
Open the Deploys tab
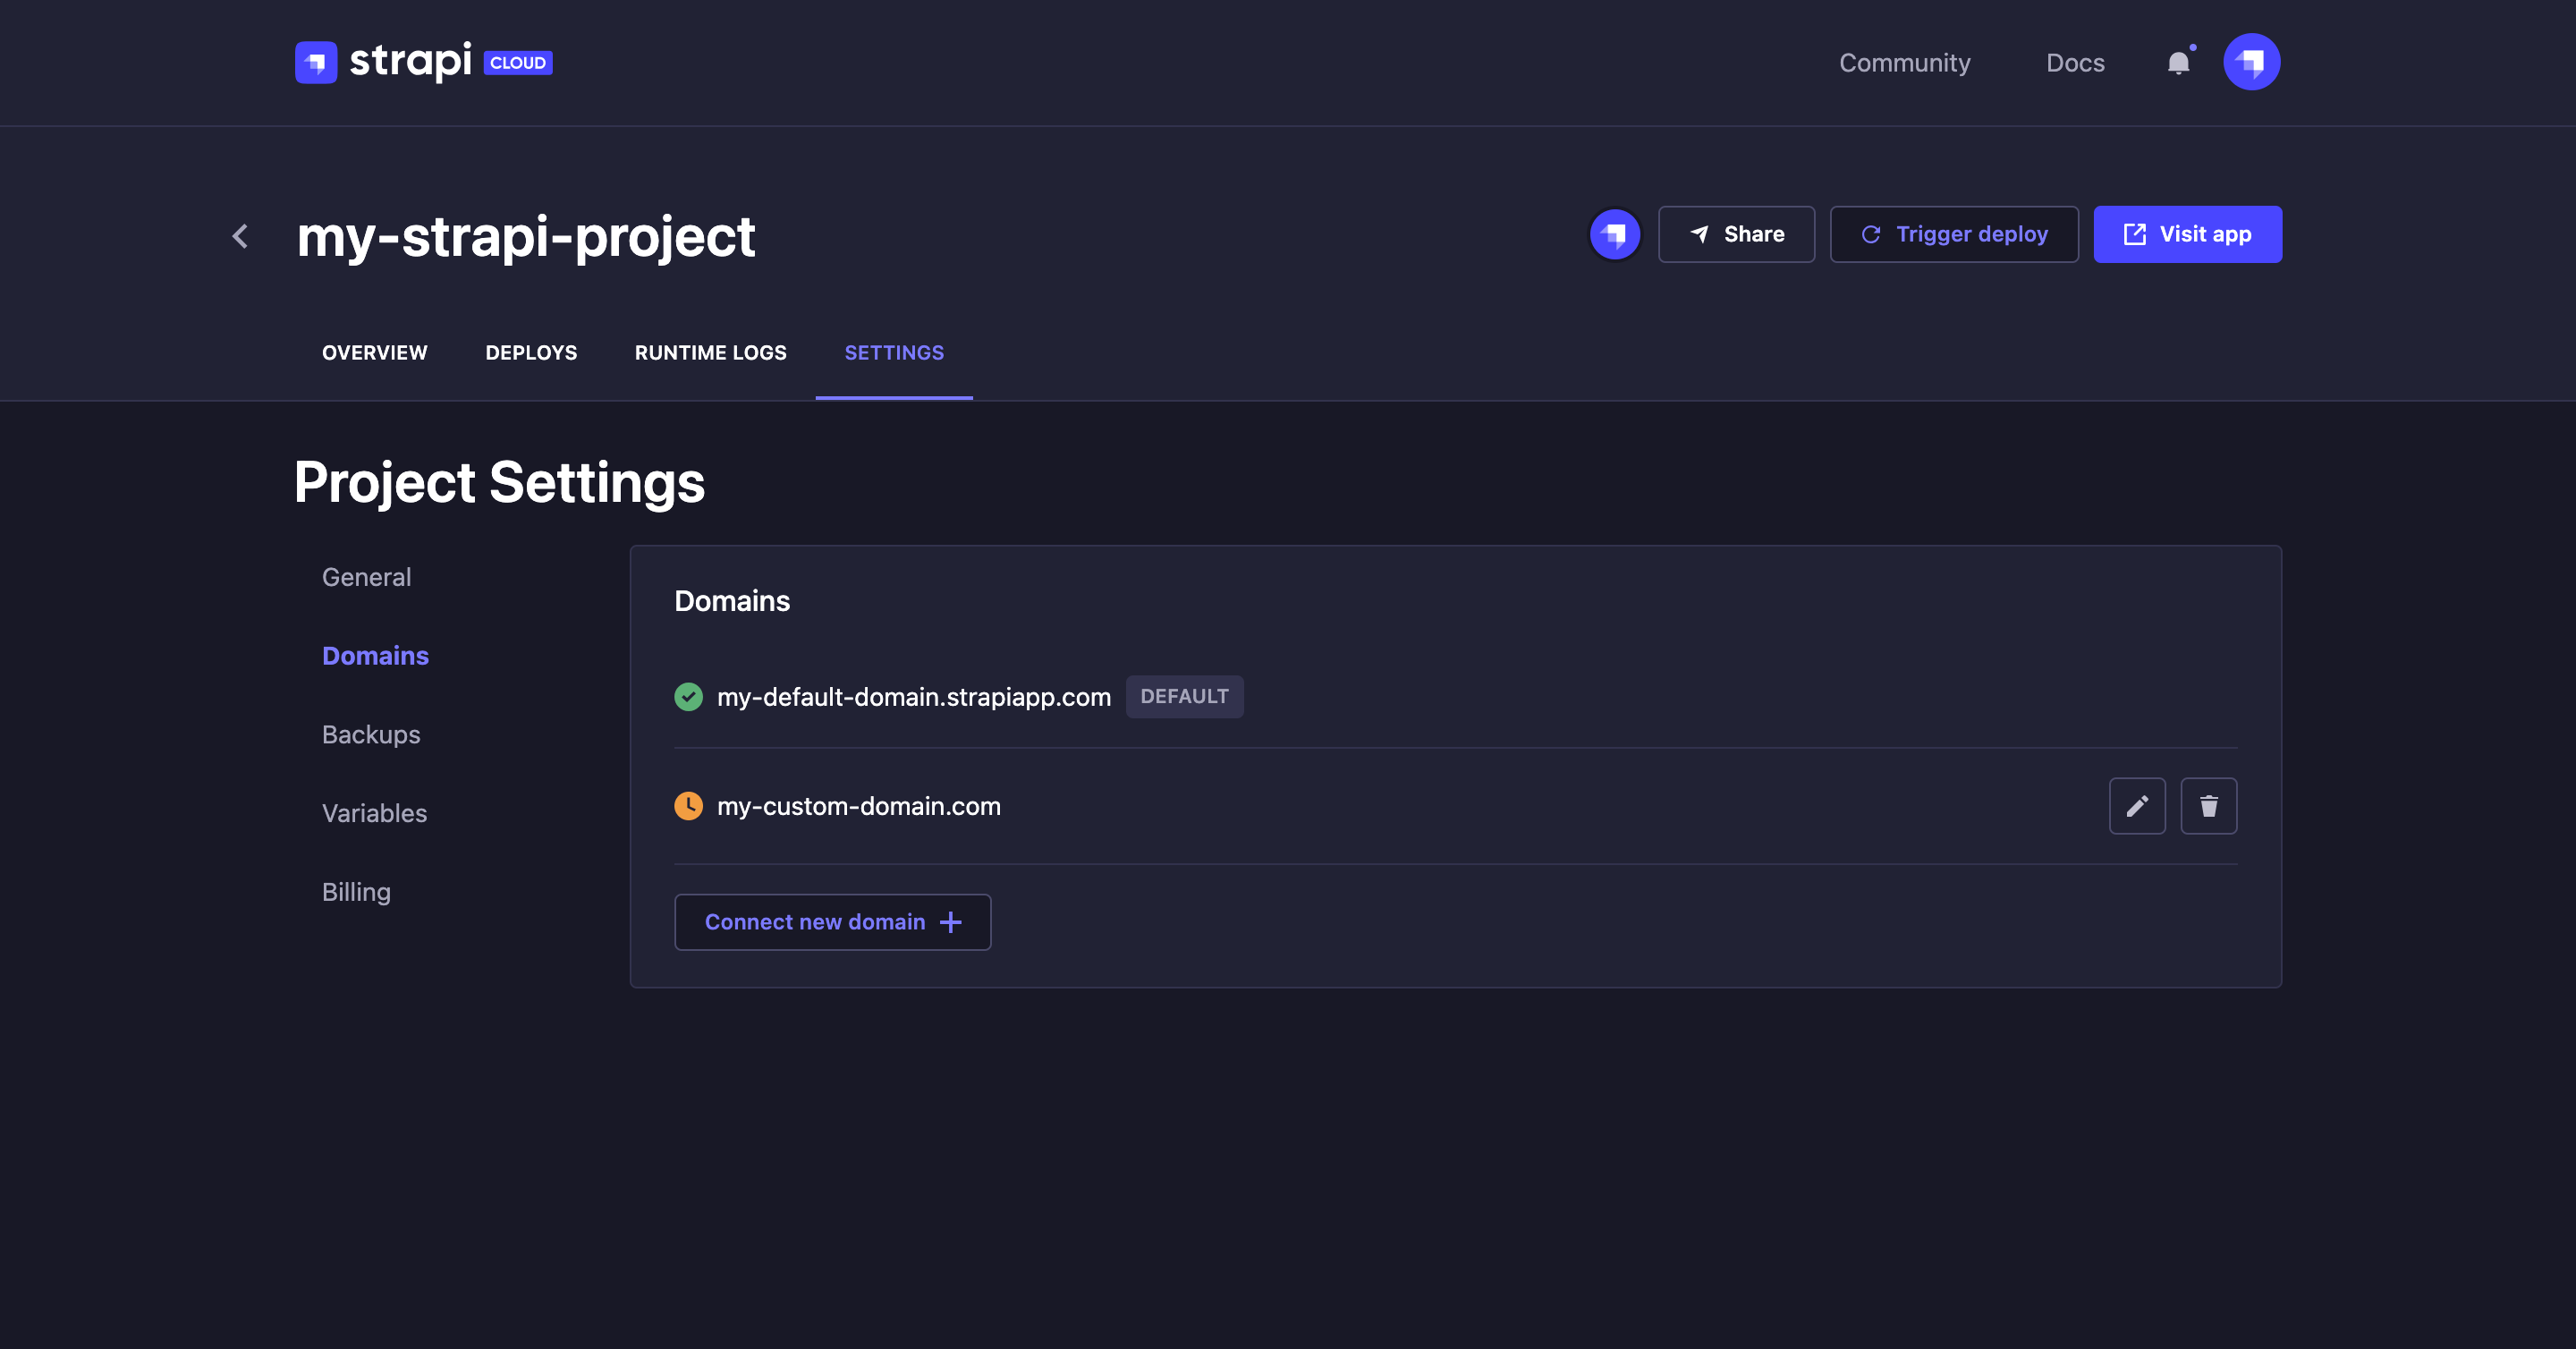(x=531, y=352)
